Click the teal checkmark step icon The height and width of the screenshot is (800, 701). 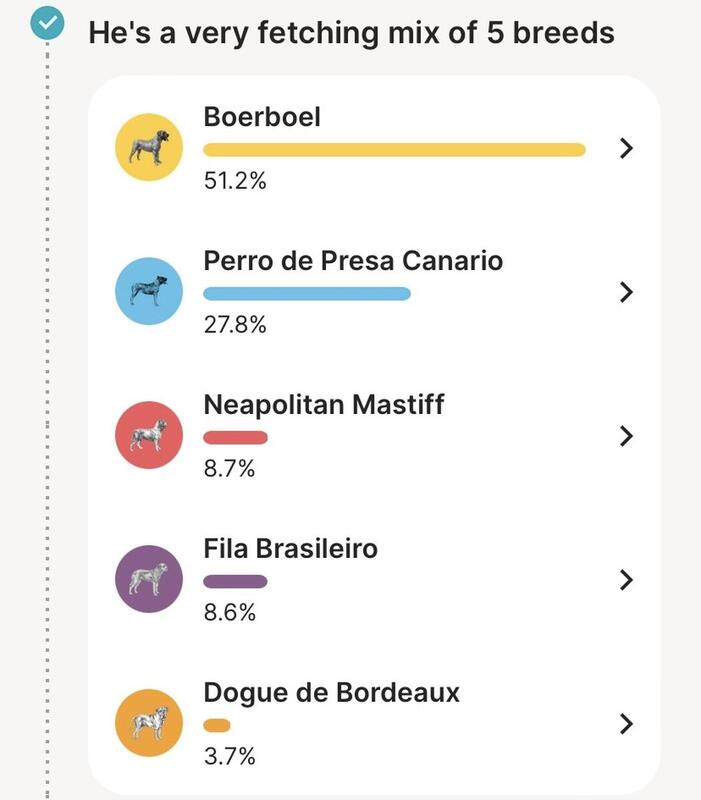(x=47, y=23)
